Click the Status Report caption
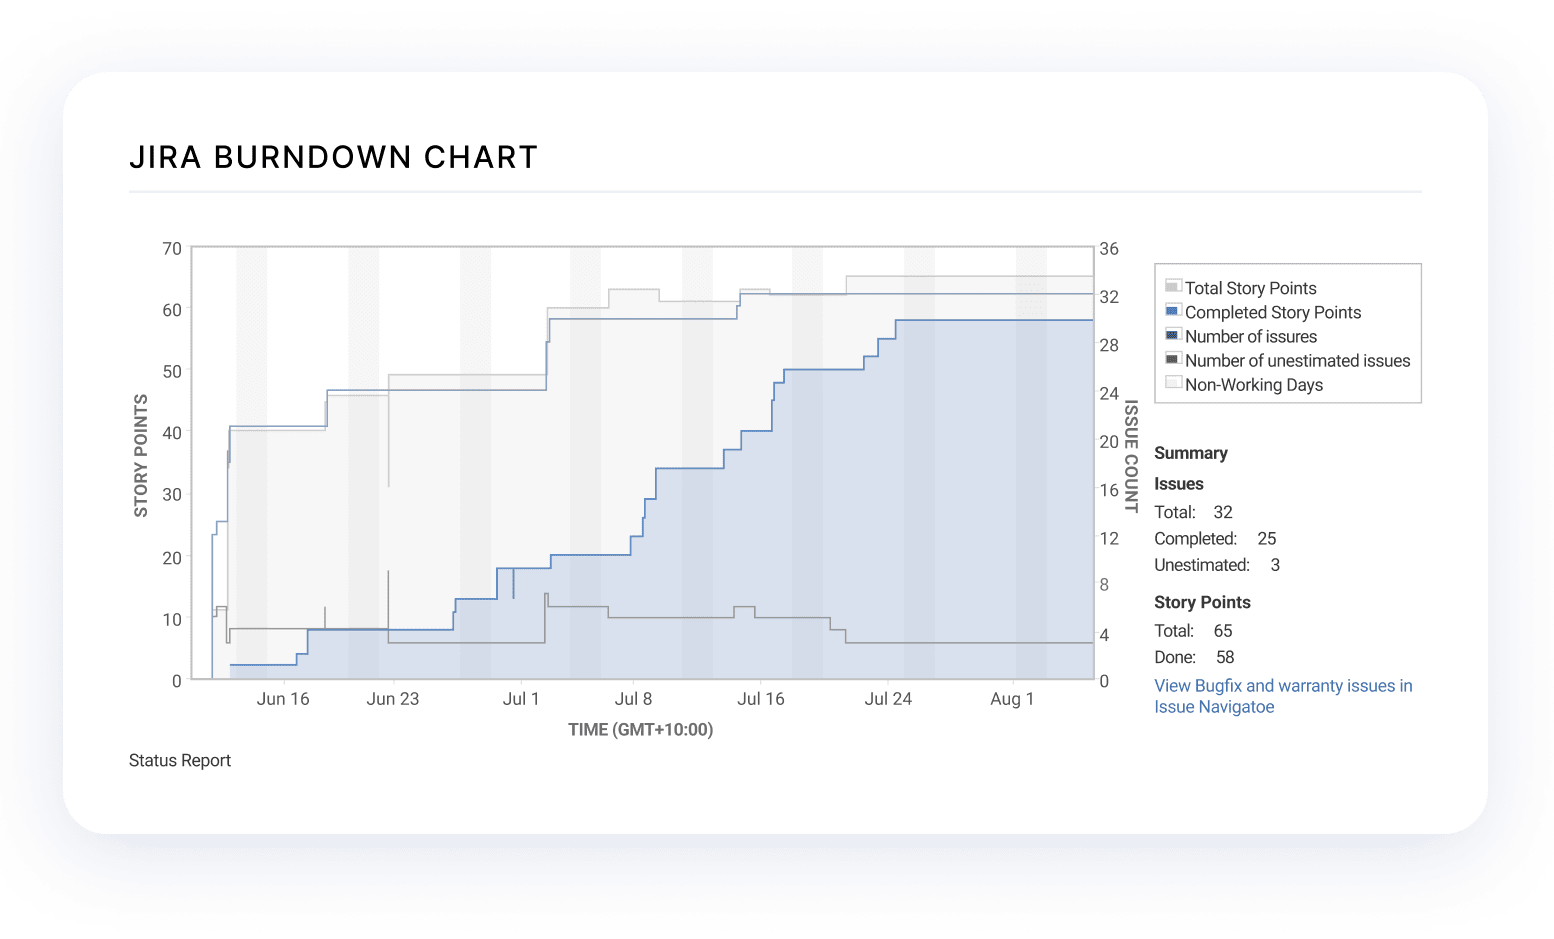The width and height of the screenshot is (1554, 939). point(180,760)
